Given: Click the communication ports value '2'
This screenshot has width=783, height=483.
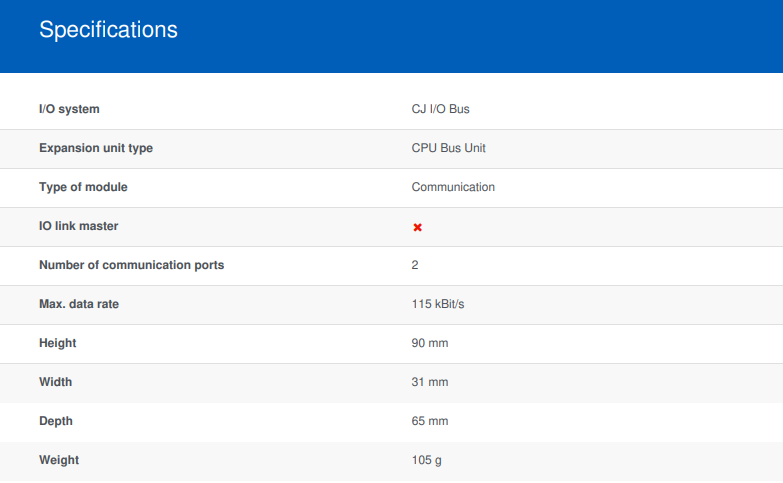Looking at the screenshot, I should pos(415,265).
